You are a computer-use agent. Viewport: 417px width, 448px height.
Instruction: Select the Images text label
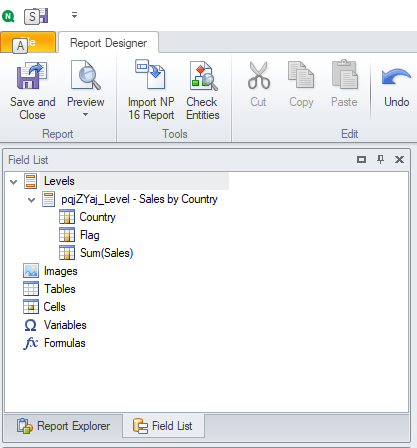tap(61, 271)
